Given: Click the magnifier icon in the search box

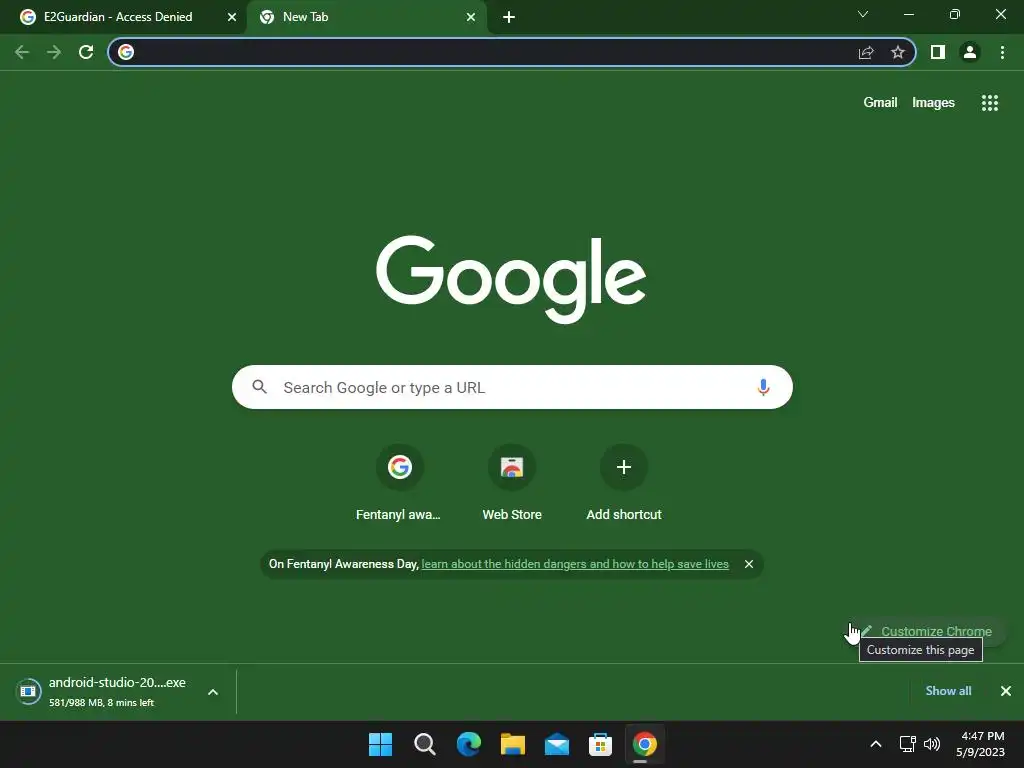Looking at the screenshot, I should 259,387.
